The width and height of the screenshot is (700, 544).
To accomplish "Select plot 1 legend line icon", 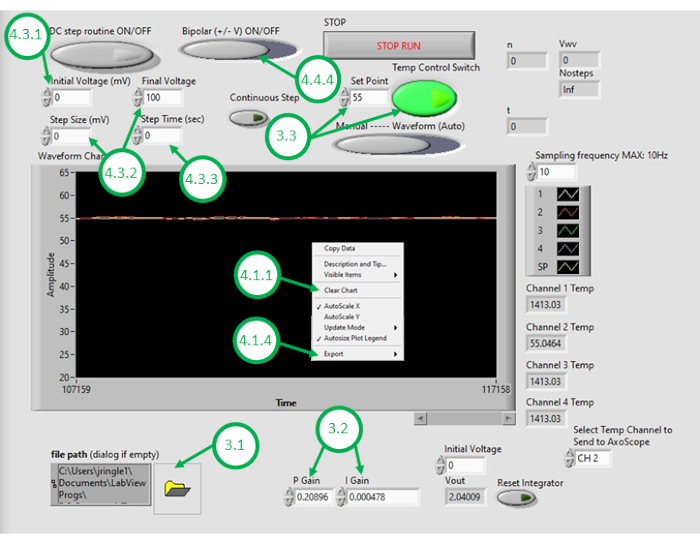I will click(x=568, y=194).
